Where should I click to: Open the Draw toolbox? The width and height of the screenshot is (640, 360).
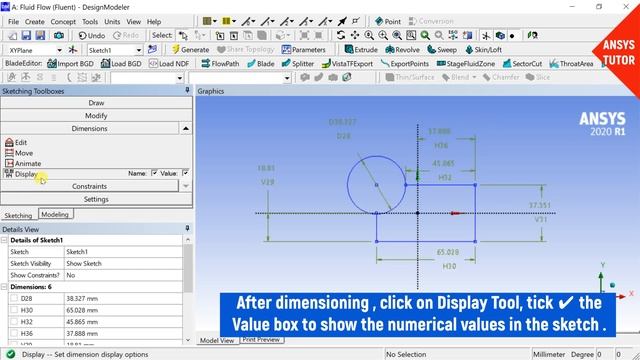tap(96, 103)
